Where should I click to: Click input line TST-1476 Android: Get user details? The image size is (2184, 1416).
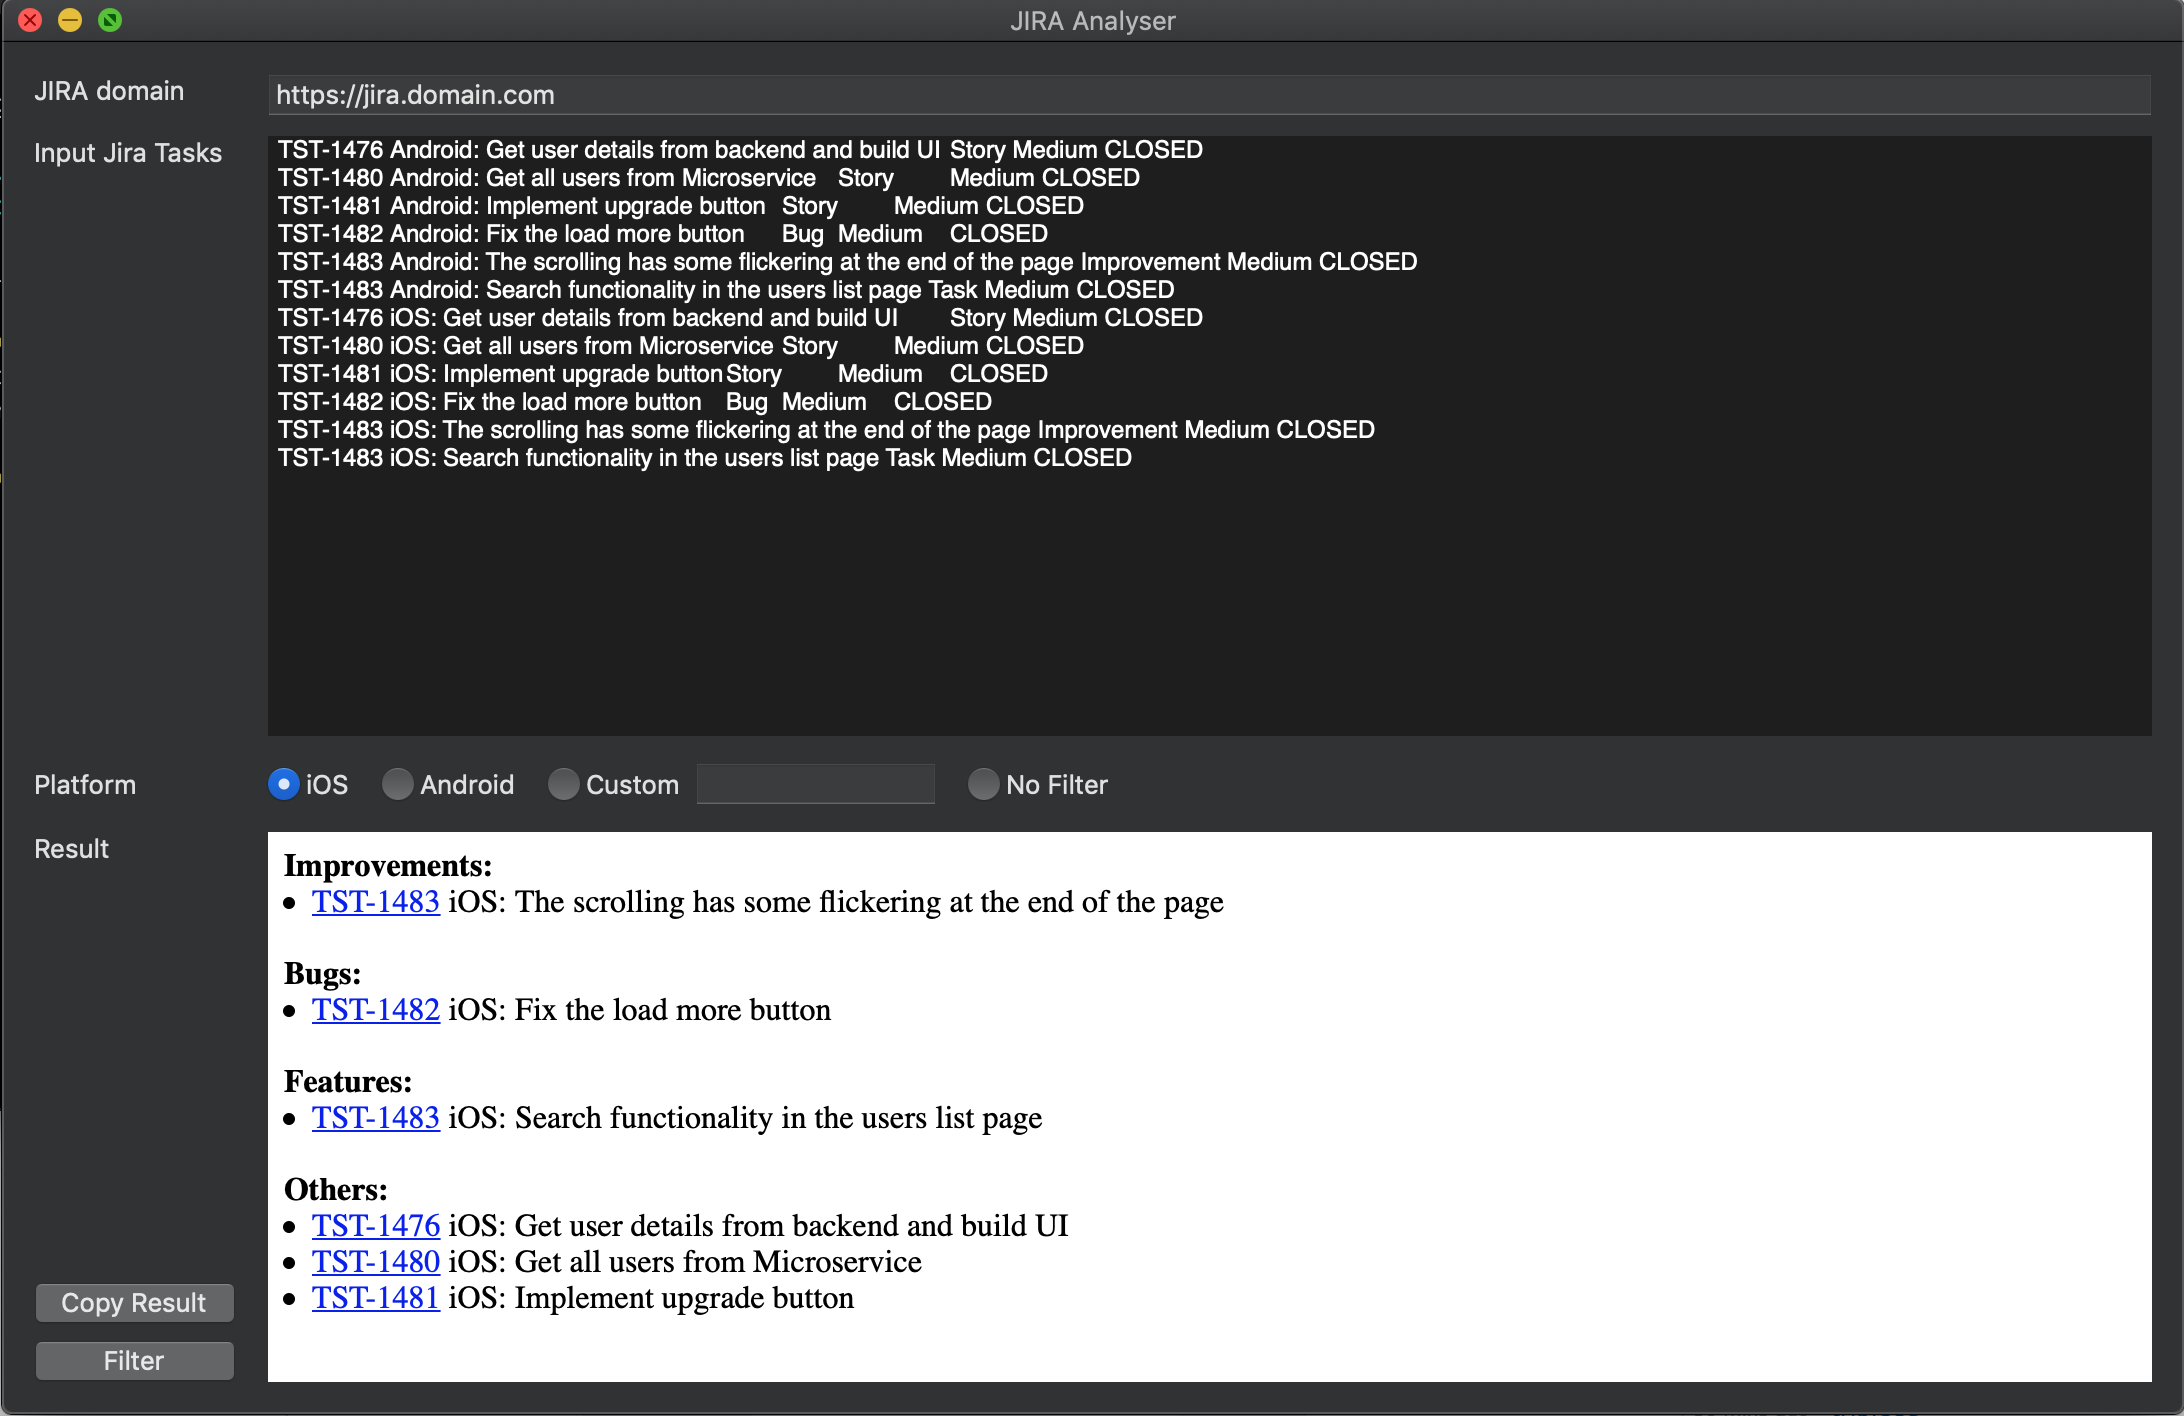pos(740,150)
